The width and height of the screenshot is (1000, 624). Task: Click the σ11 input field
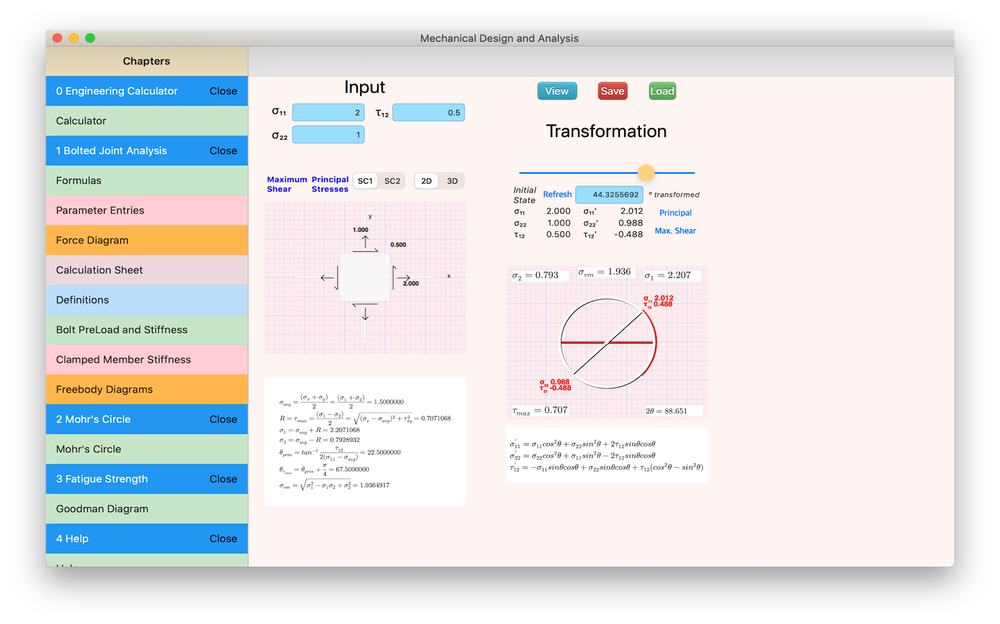coord(328,113)
